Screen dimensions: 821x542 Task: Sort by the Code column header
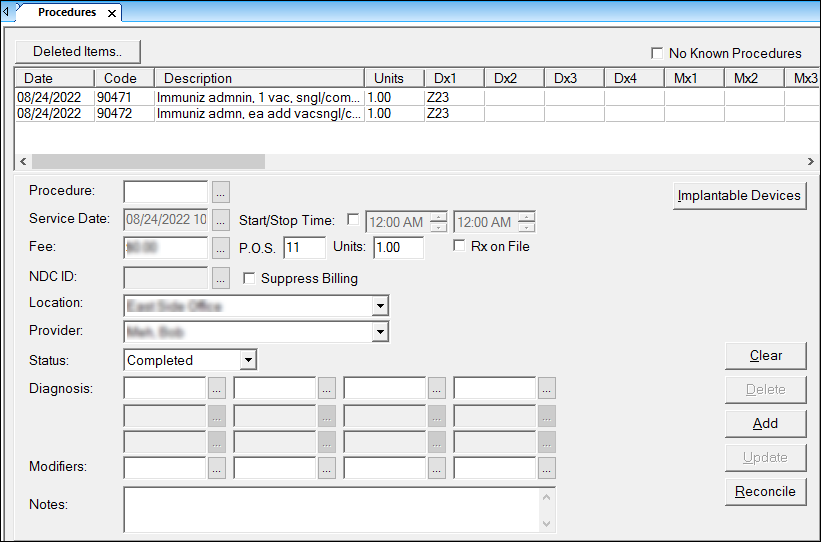tap(125, 78)
